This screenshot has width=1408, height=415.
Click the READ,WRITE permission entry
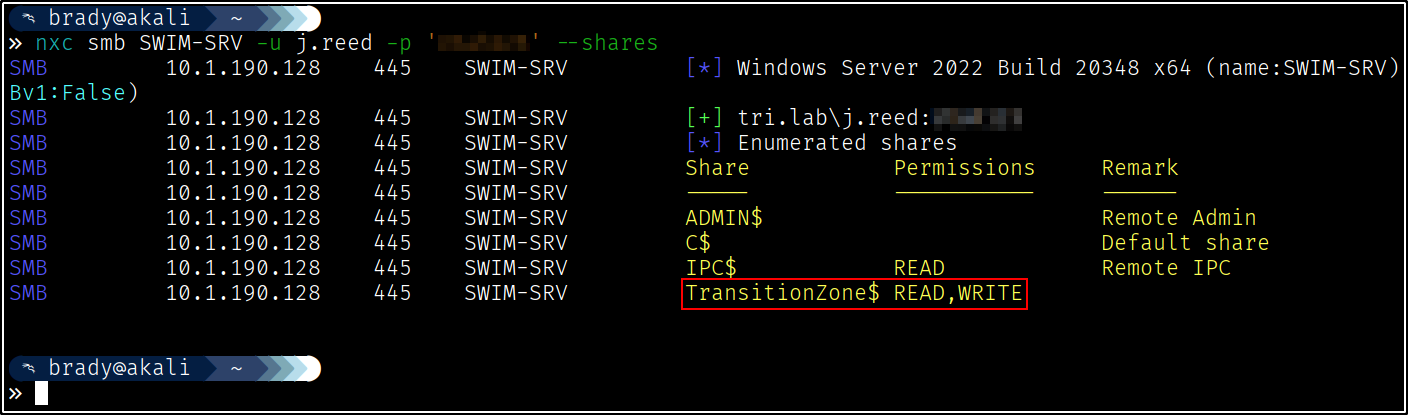coord(958,293)
